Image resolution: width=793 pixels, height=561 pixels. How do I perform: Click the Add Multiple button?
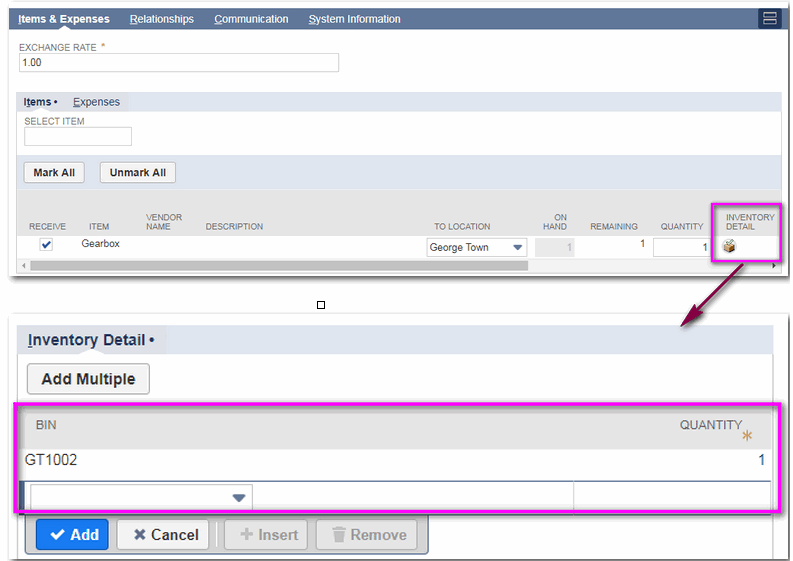[88, 379]
